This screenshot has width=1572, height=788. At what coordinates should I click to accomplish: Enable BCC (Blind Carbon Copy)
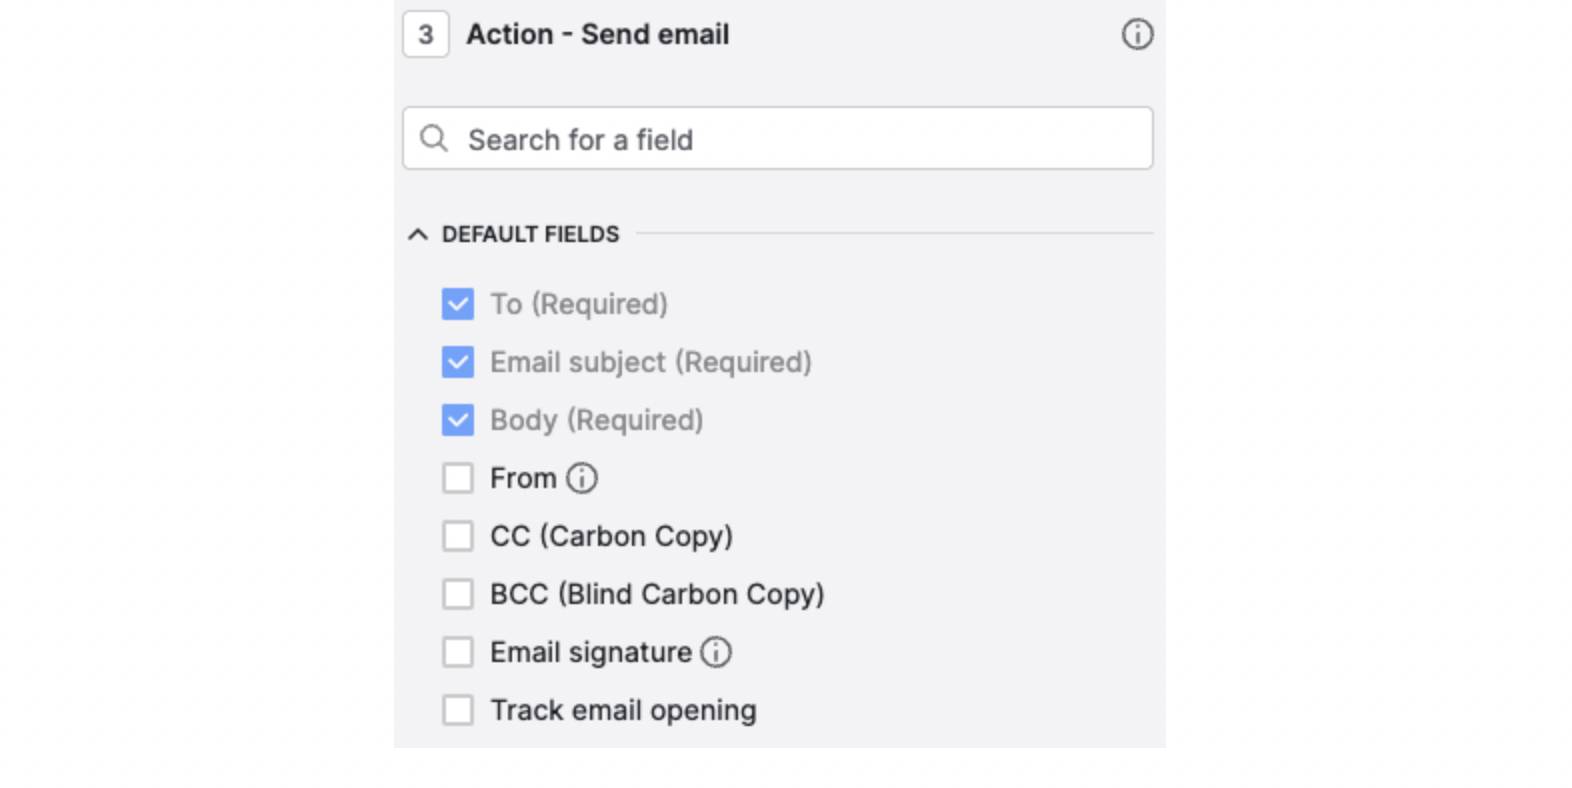tap(457, 594)
